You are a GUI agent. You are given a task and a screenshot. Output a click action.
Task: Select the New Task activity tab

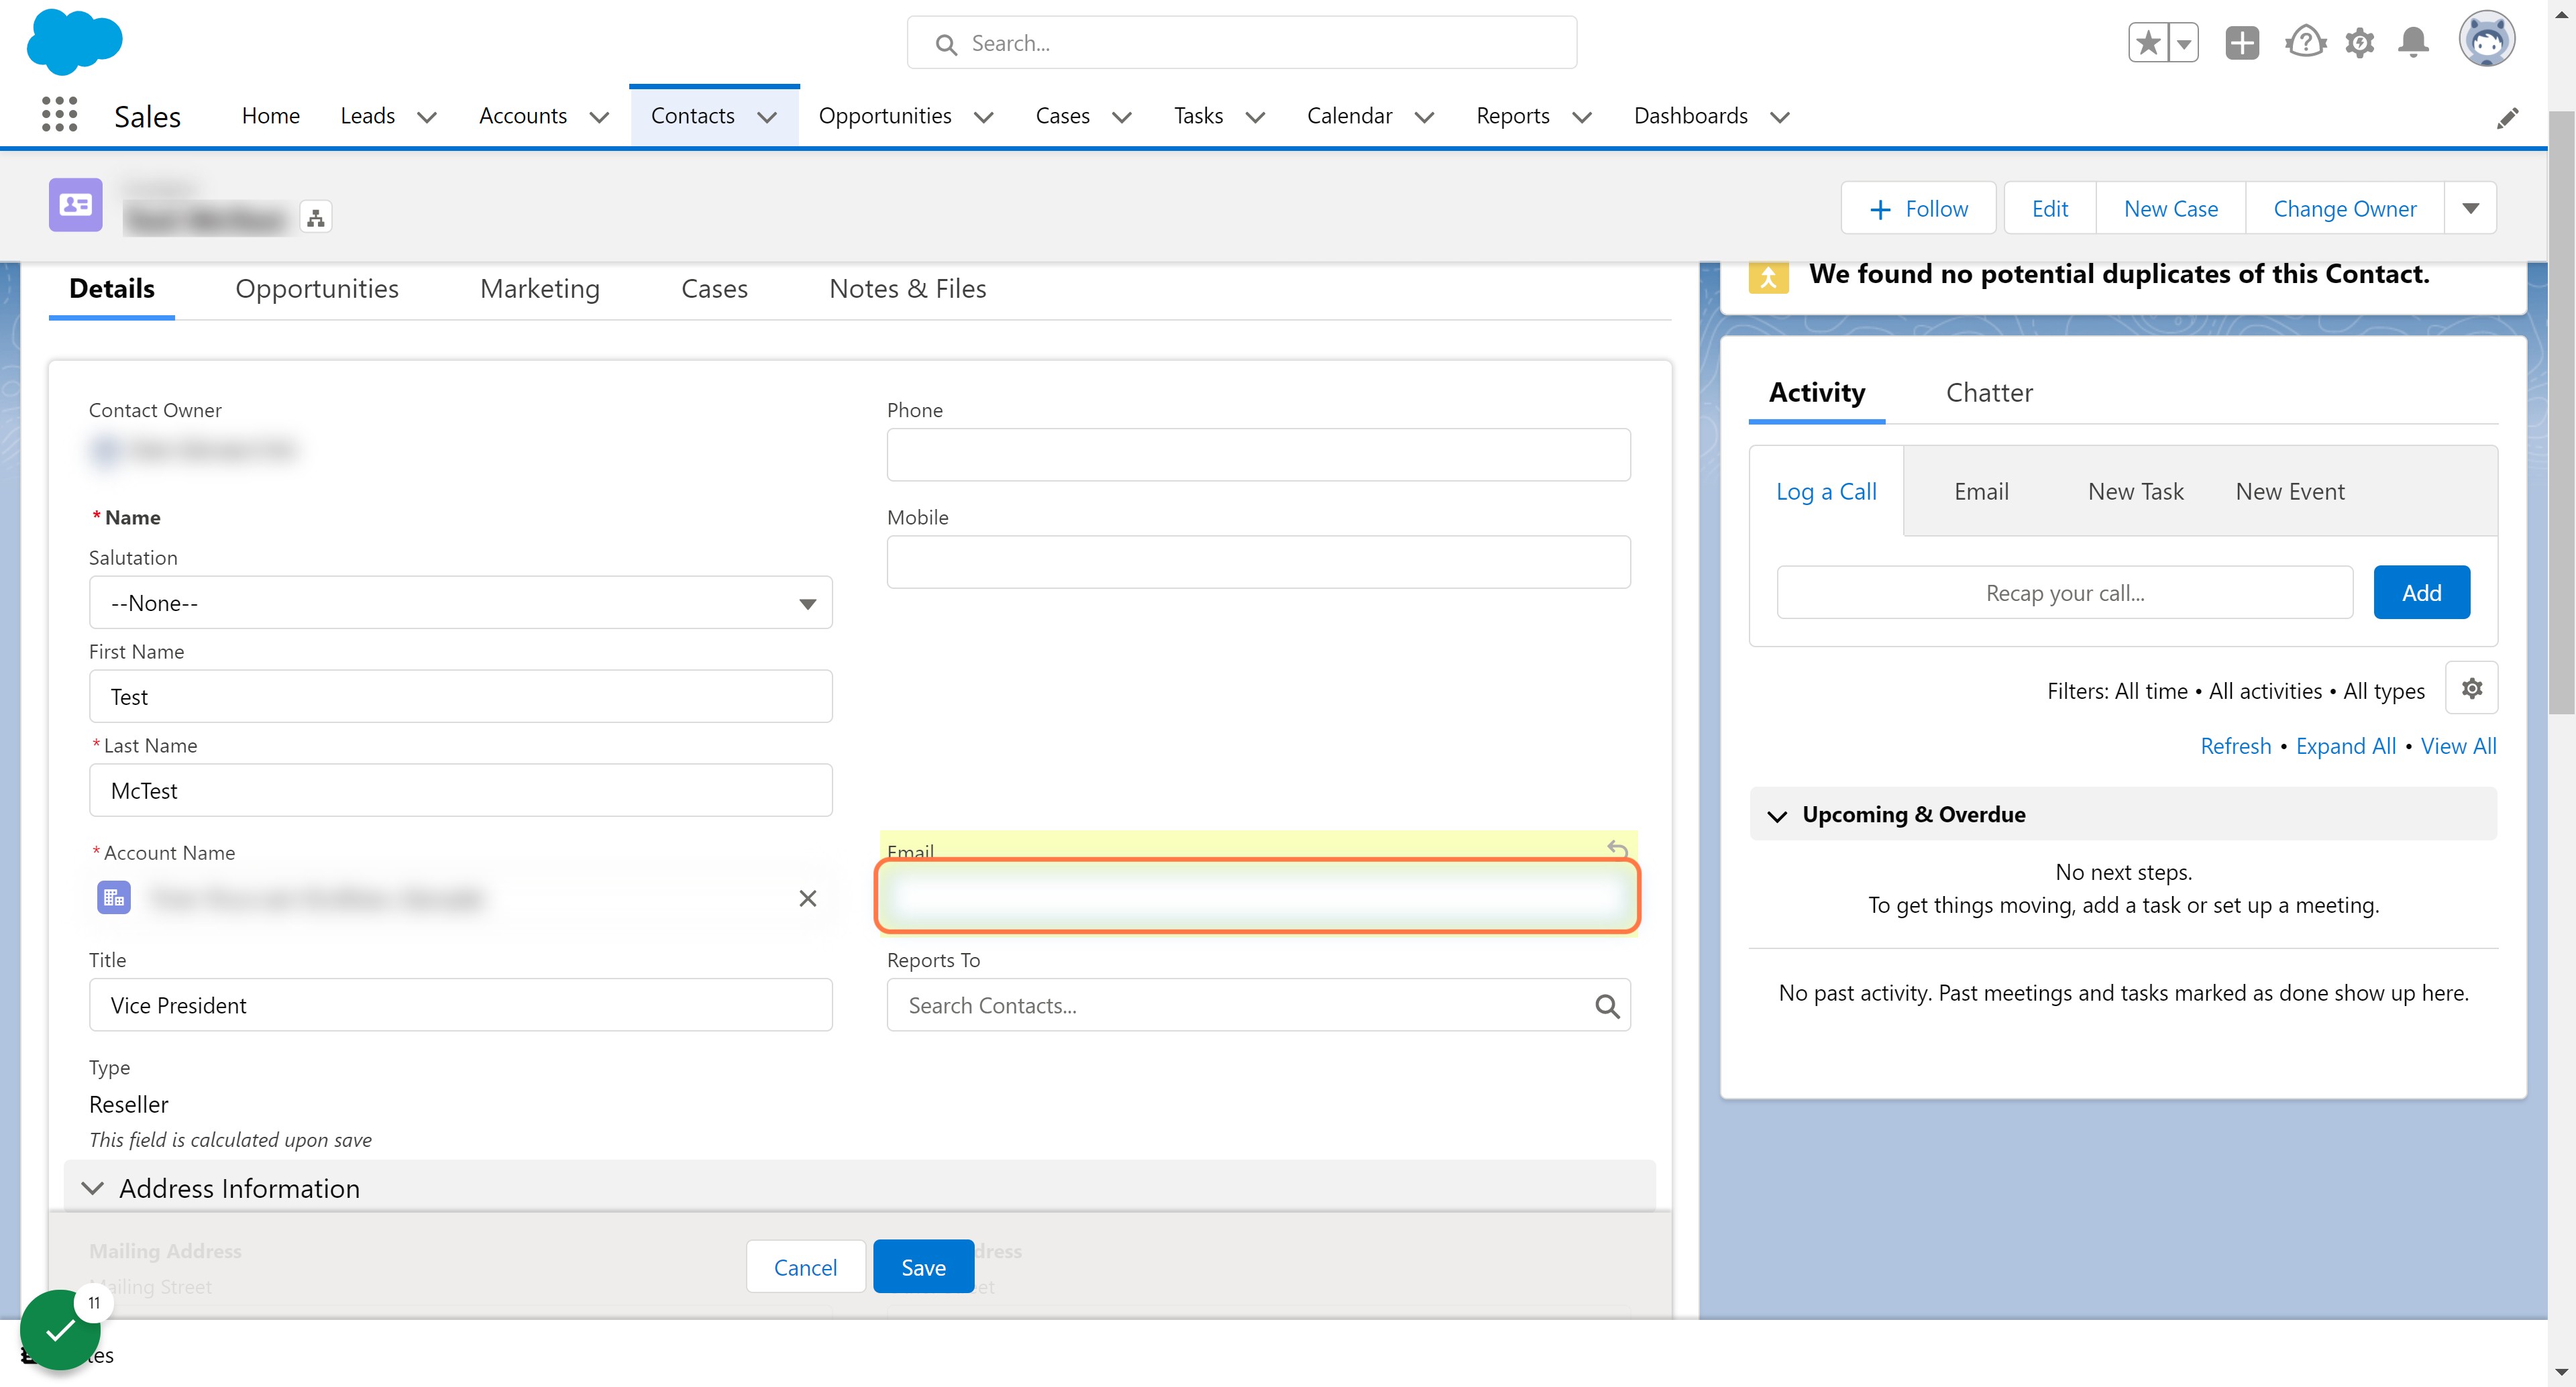pyautogui.click(x=2135, y=492)
